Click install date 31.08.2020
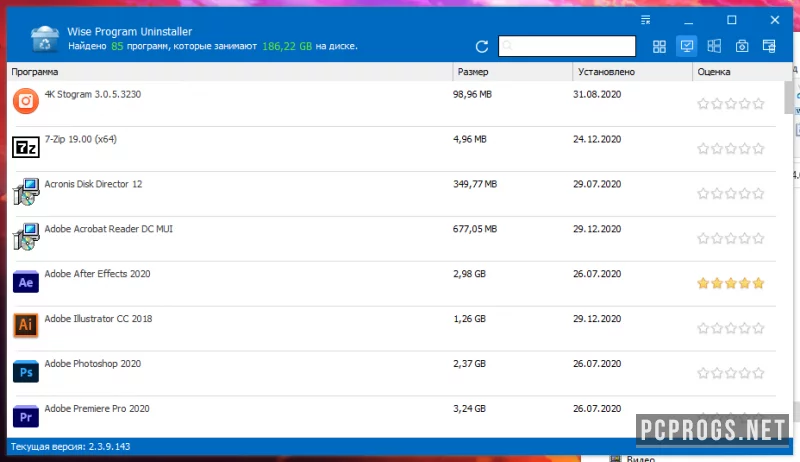This screenshot has height=462, width=800. pos(597,94)
